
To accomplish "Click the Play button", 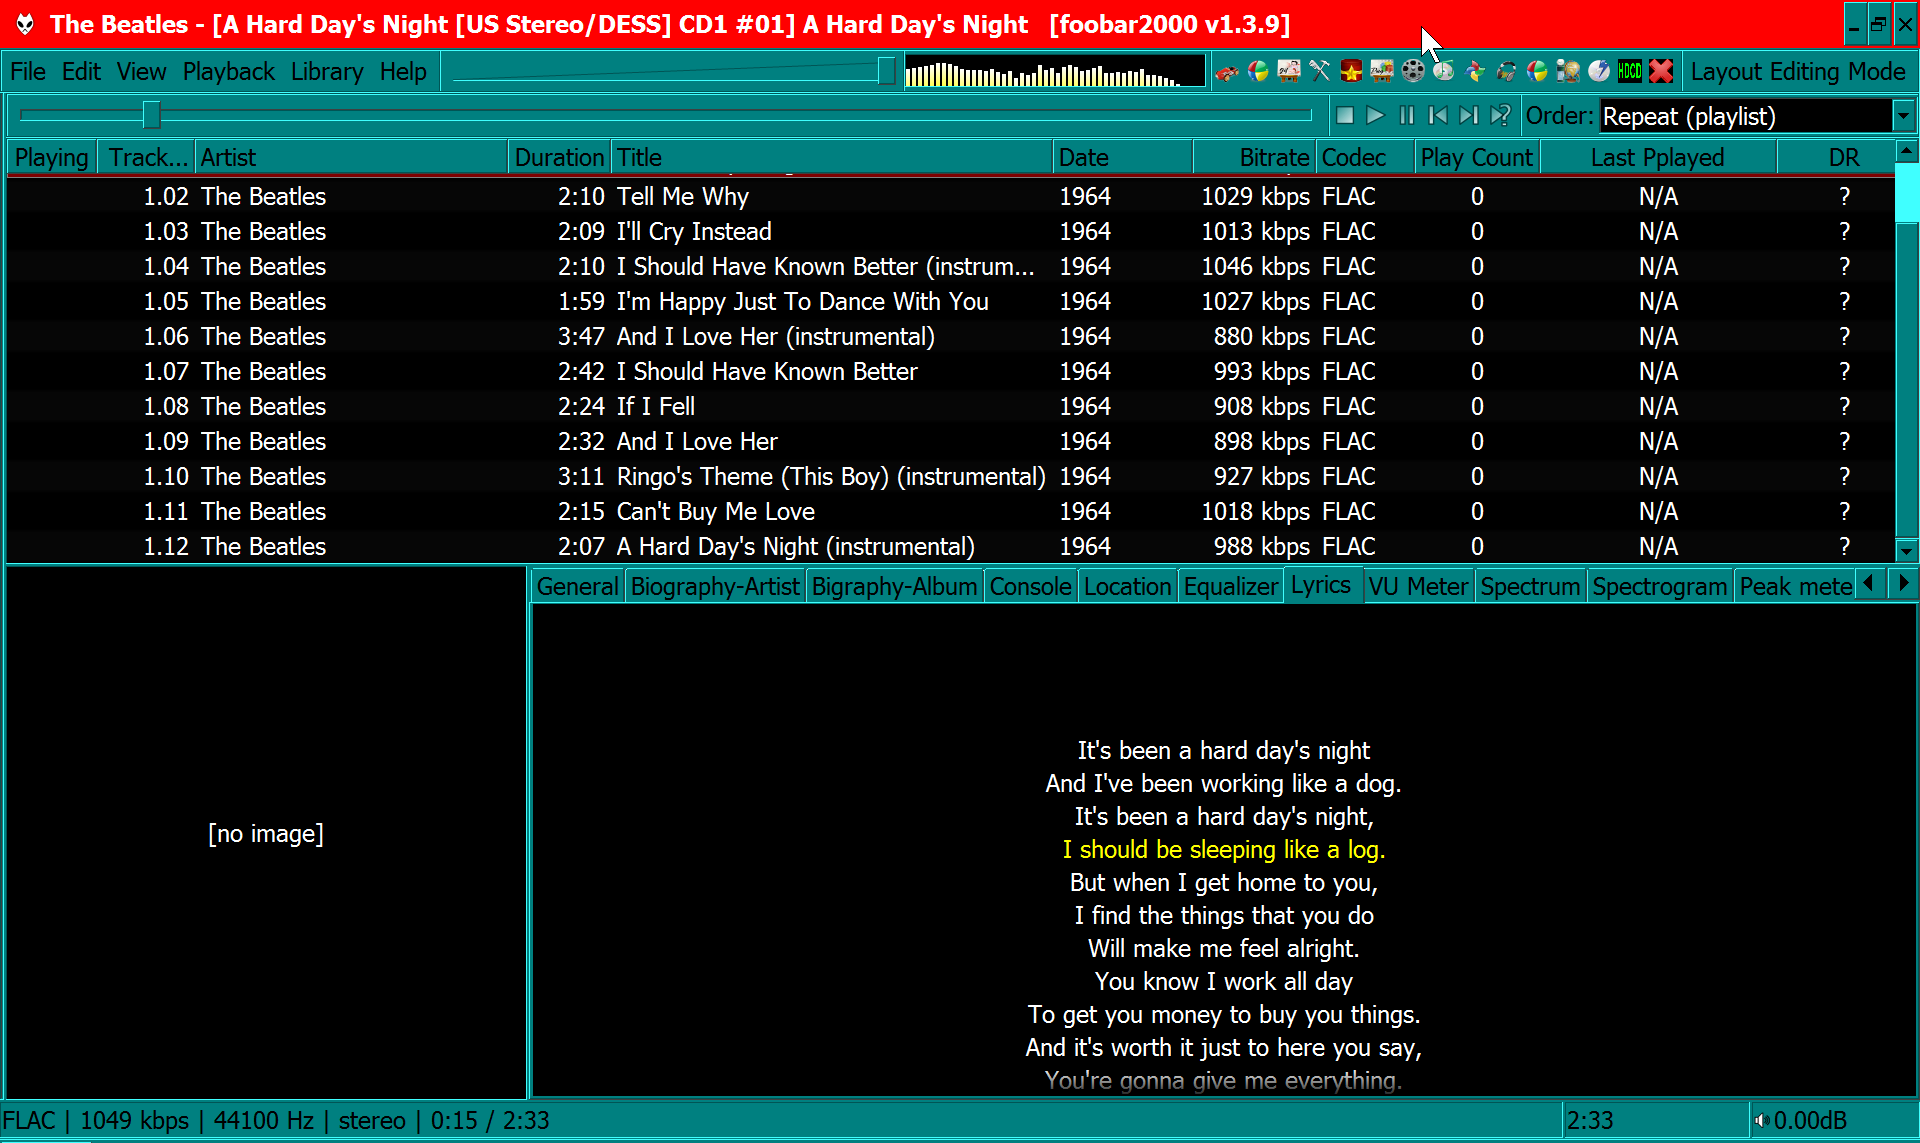I will pyautogui.click(x=1376, y=116).
